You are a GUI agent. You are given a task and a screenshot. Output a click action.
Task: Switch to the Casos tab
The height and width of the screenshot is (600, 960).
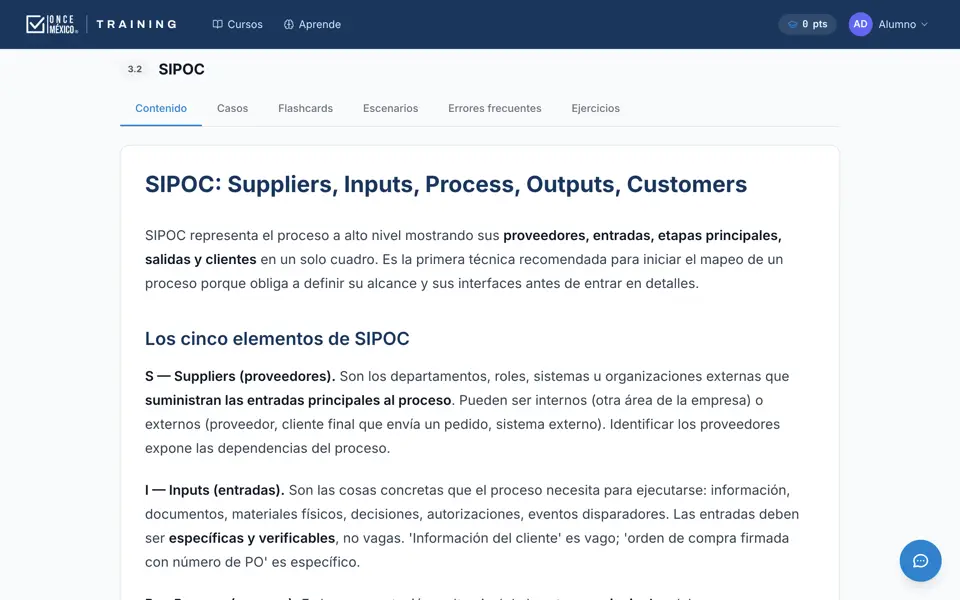233,108
